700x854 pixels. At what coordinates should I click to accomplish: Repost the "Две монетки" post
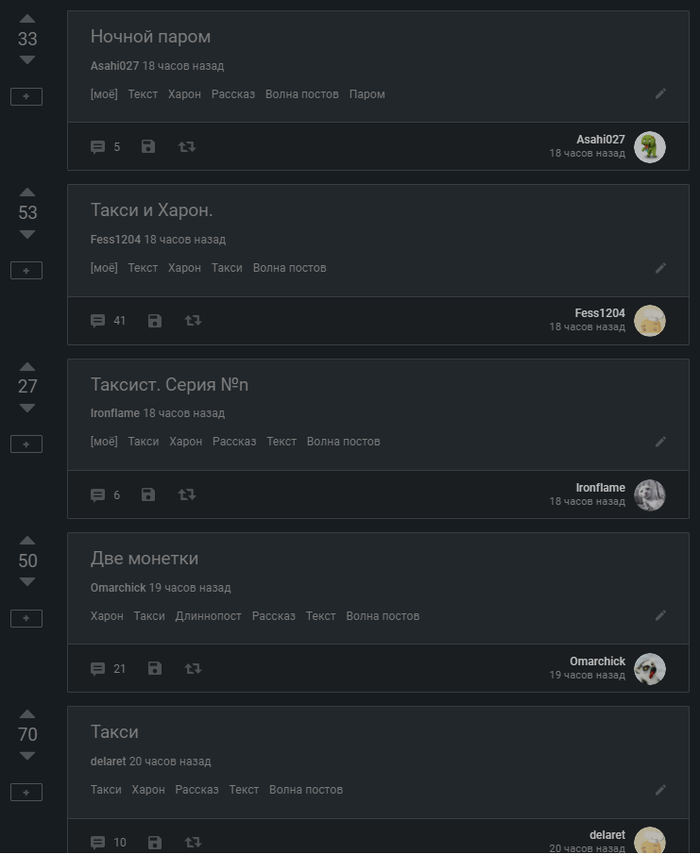tap(193, 668)
